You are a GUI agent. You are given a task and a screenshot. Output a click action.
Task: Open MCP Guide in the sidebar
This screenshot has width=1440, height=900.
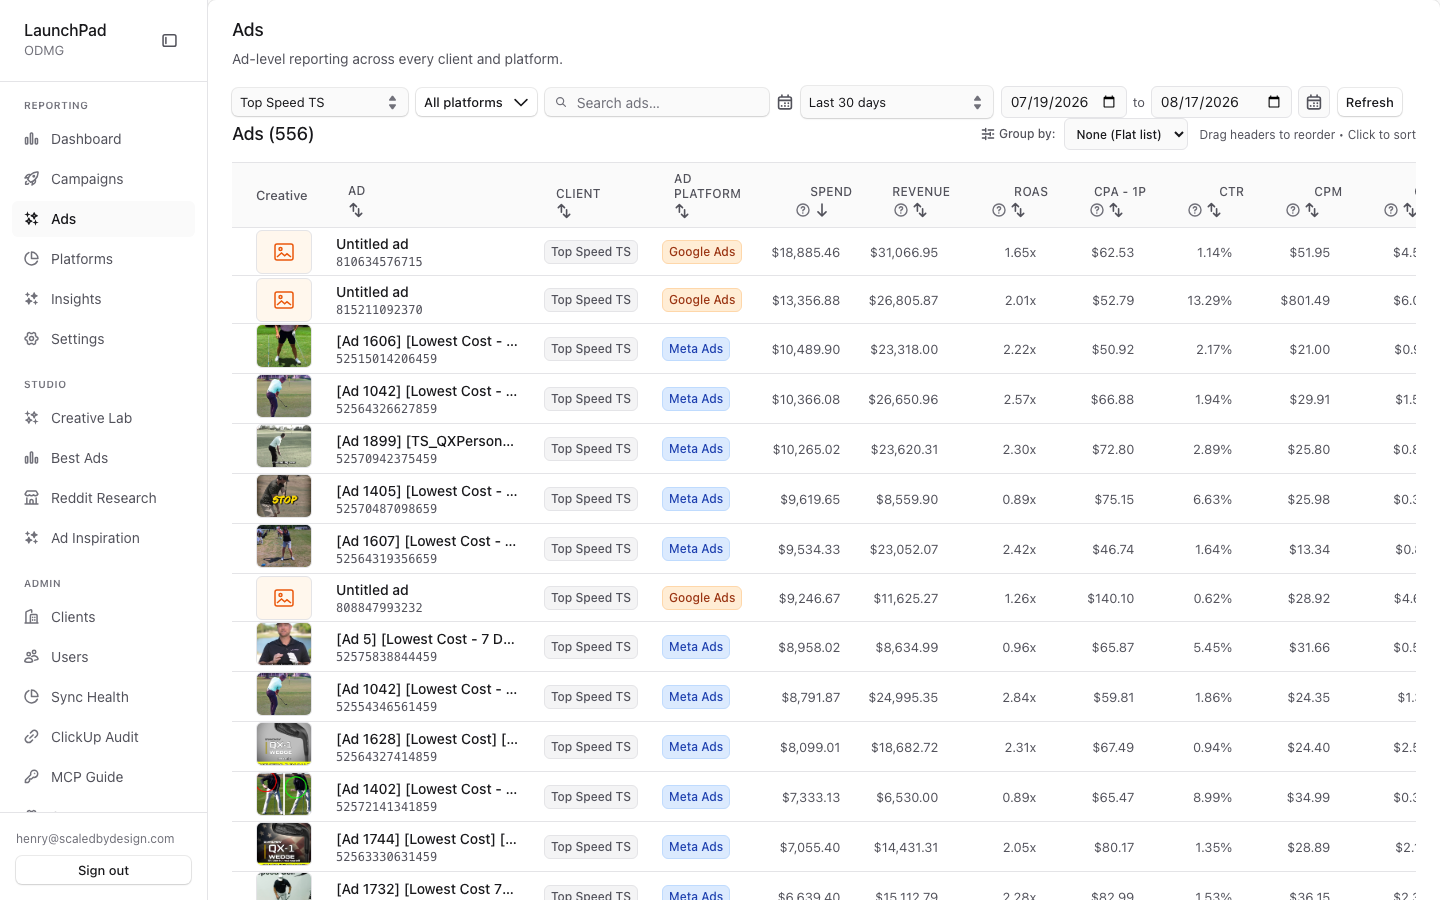[104, 777]
